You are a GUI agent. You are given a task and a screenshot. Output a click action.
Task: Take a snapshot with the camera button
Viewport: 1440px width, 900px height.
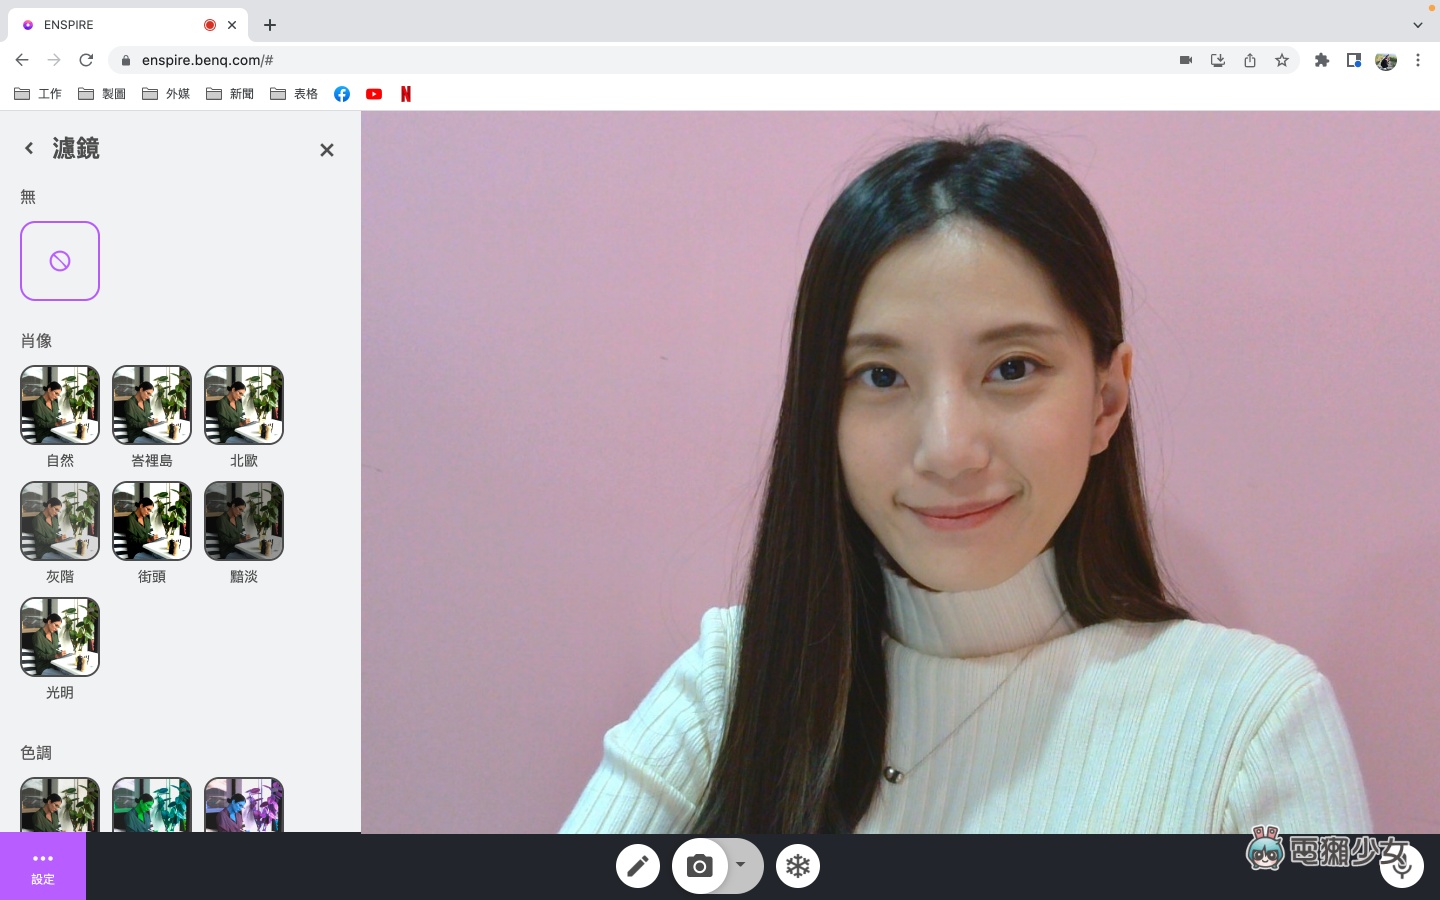[x=700, y=866]
